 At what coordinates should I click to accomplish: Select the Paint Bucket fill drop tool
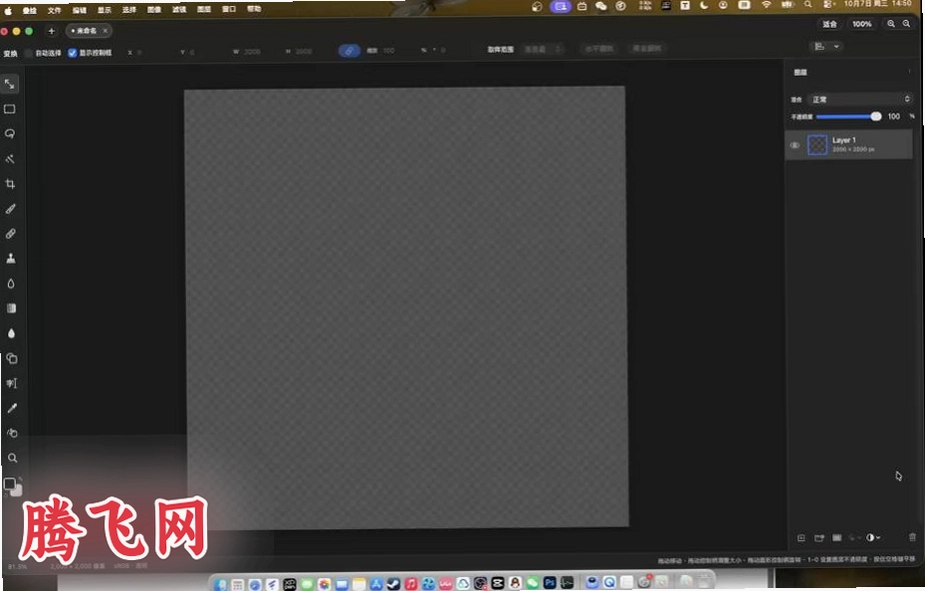pyautogui.click(x=11, y=333)
